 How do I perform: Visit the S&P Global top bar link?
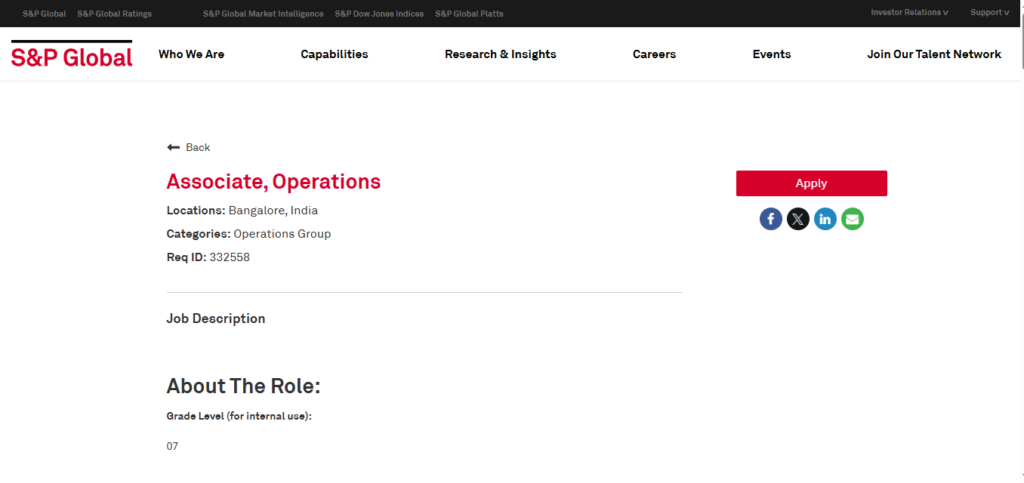44,14
